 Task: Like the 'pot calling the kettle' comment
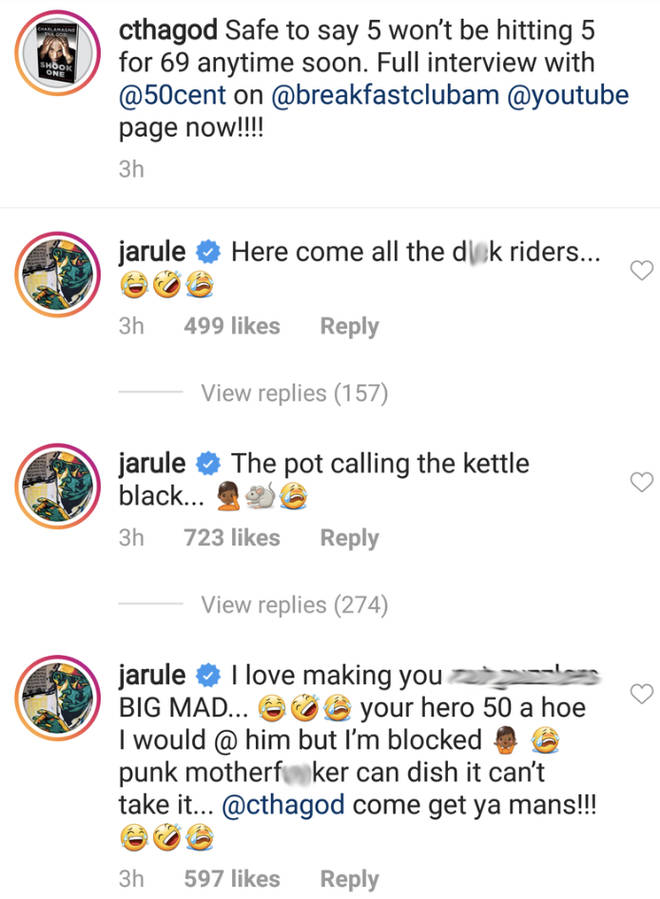coord(642,482)
